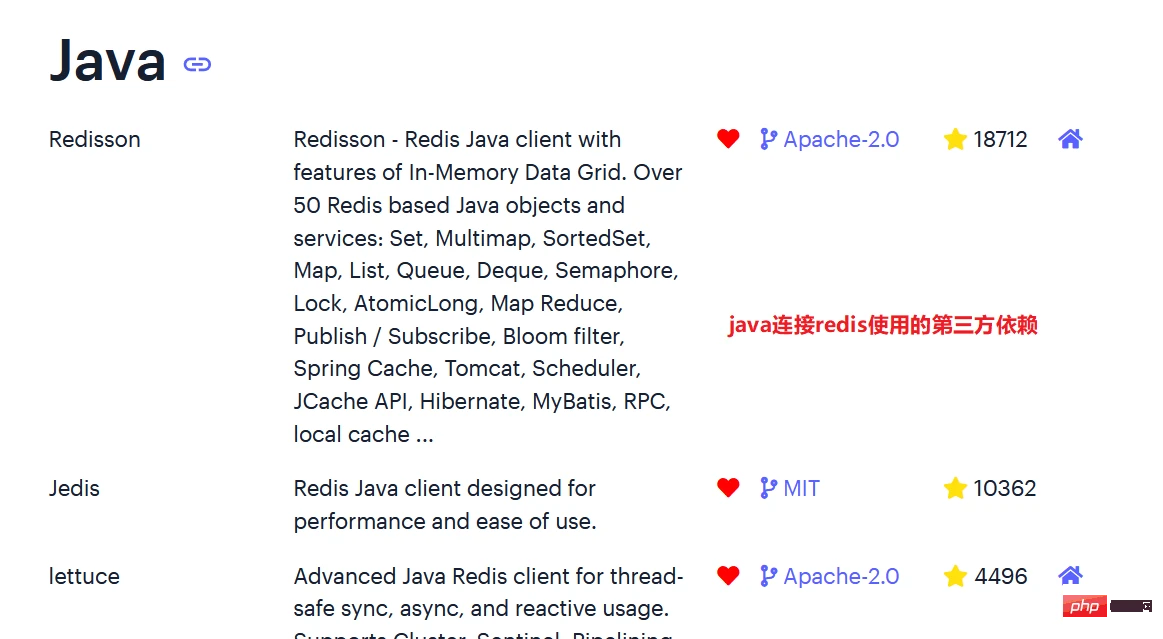Viewport: 1163px width, 639px height.
Task: Open the Apache-2.0 license link for Redisson
Action: (x=843, y=139)
